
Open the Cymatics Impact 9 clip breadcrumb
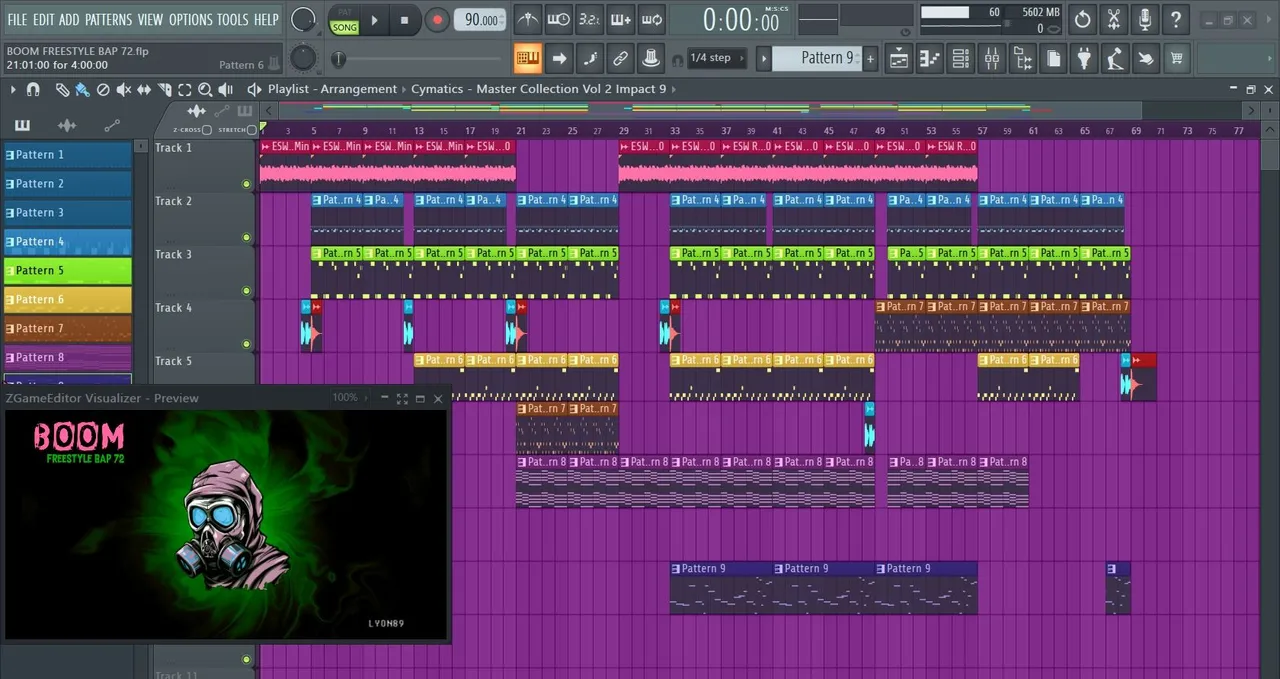click(538, 89)
